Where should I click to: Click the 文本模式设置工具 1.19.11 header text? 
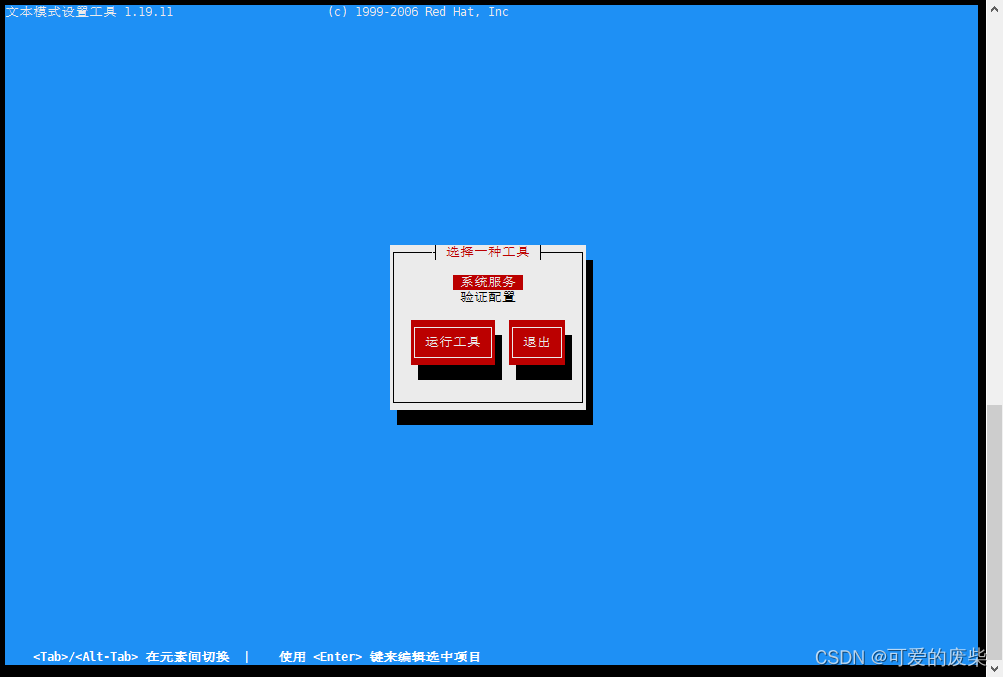coord(89,12)
